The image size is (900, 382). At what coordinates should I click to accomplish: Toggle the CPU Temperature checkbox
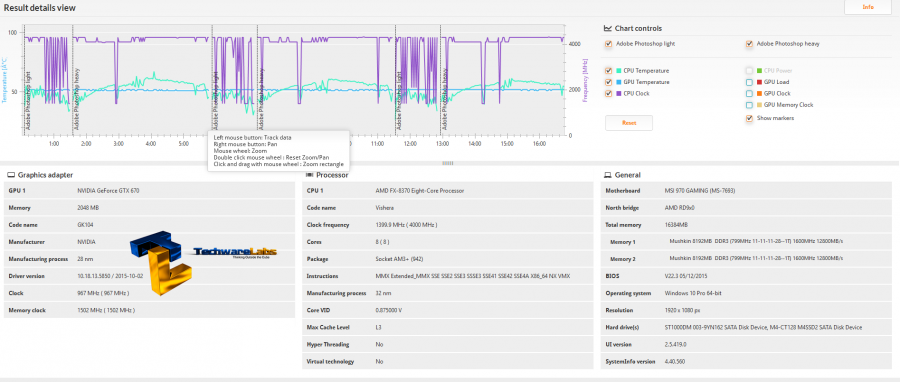point(608,71)
